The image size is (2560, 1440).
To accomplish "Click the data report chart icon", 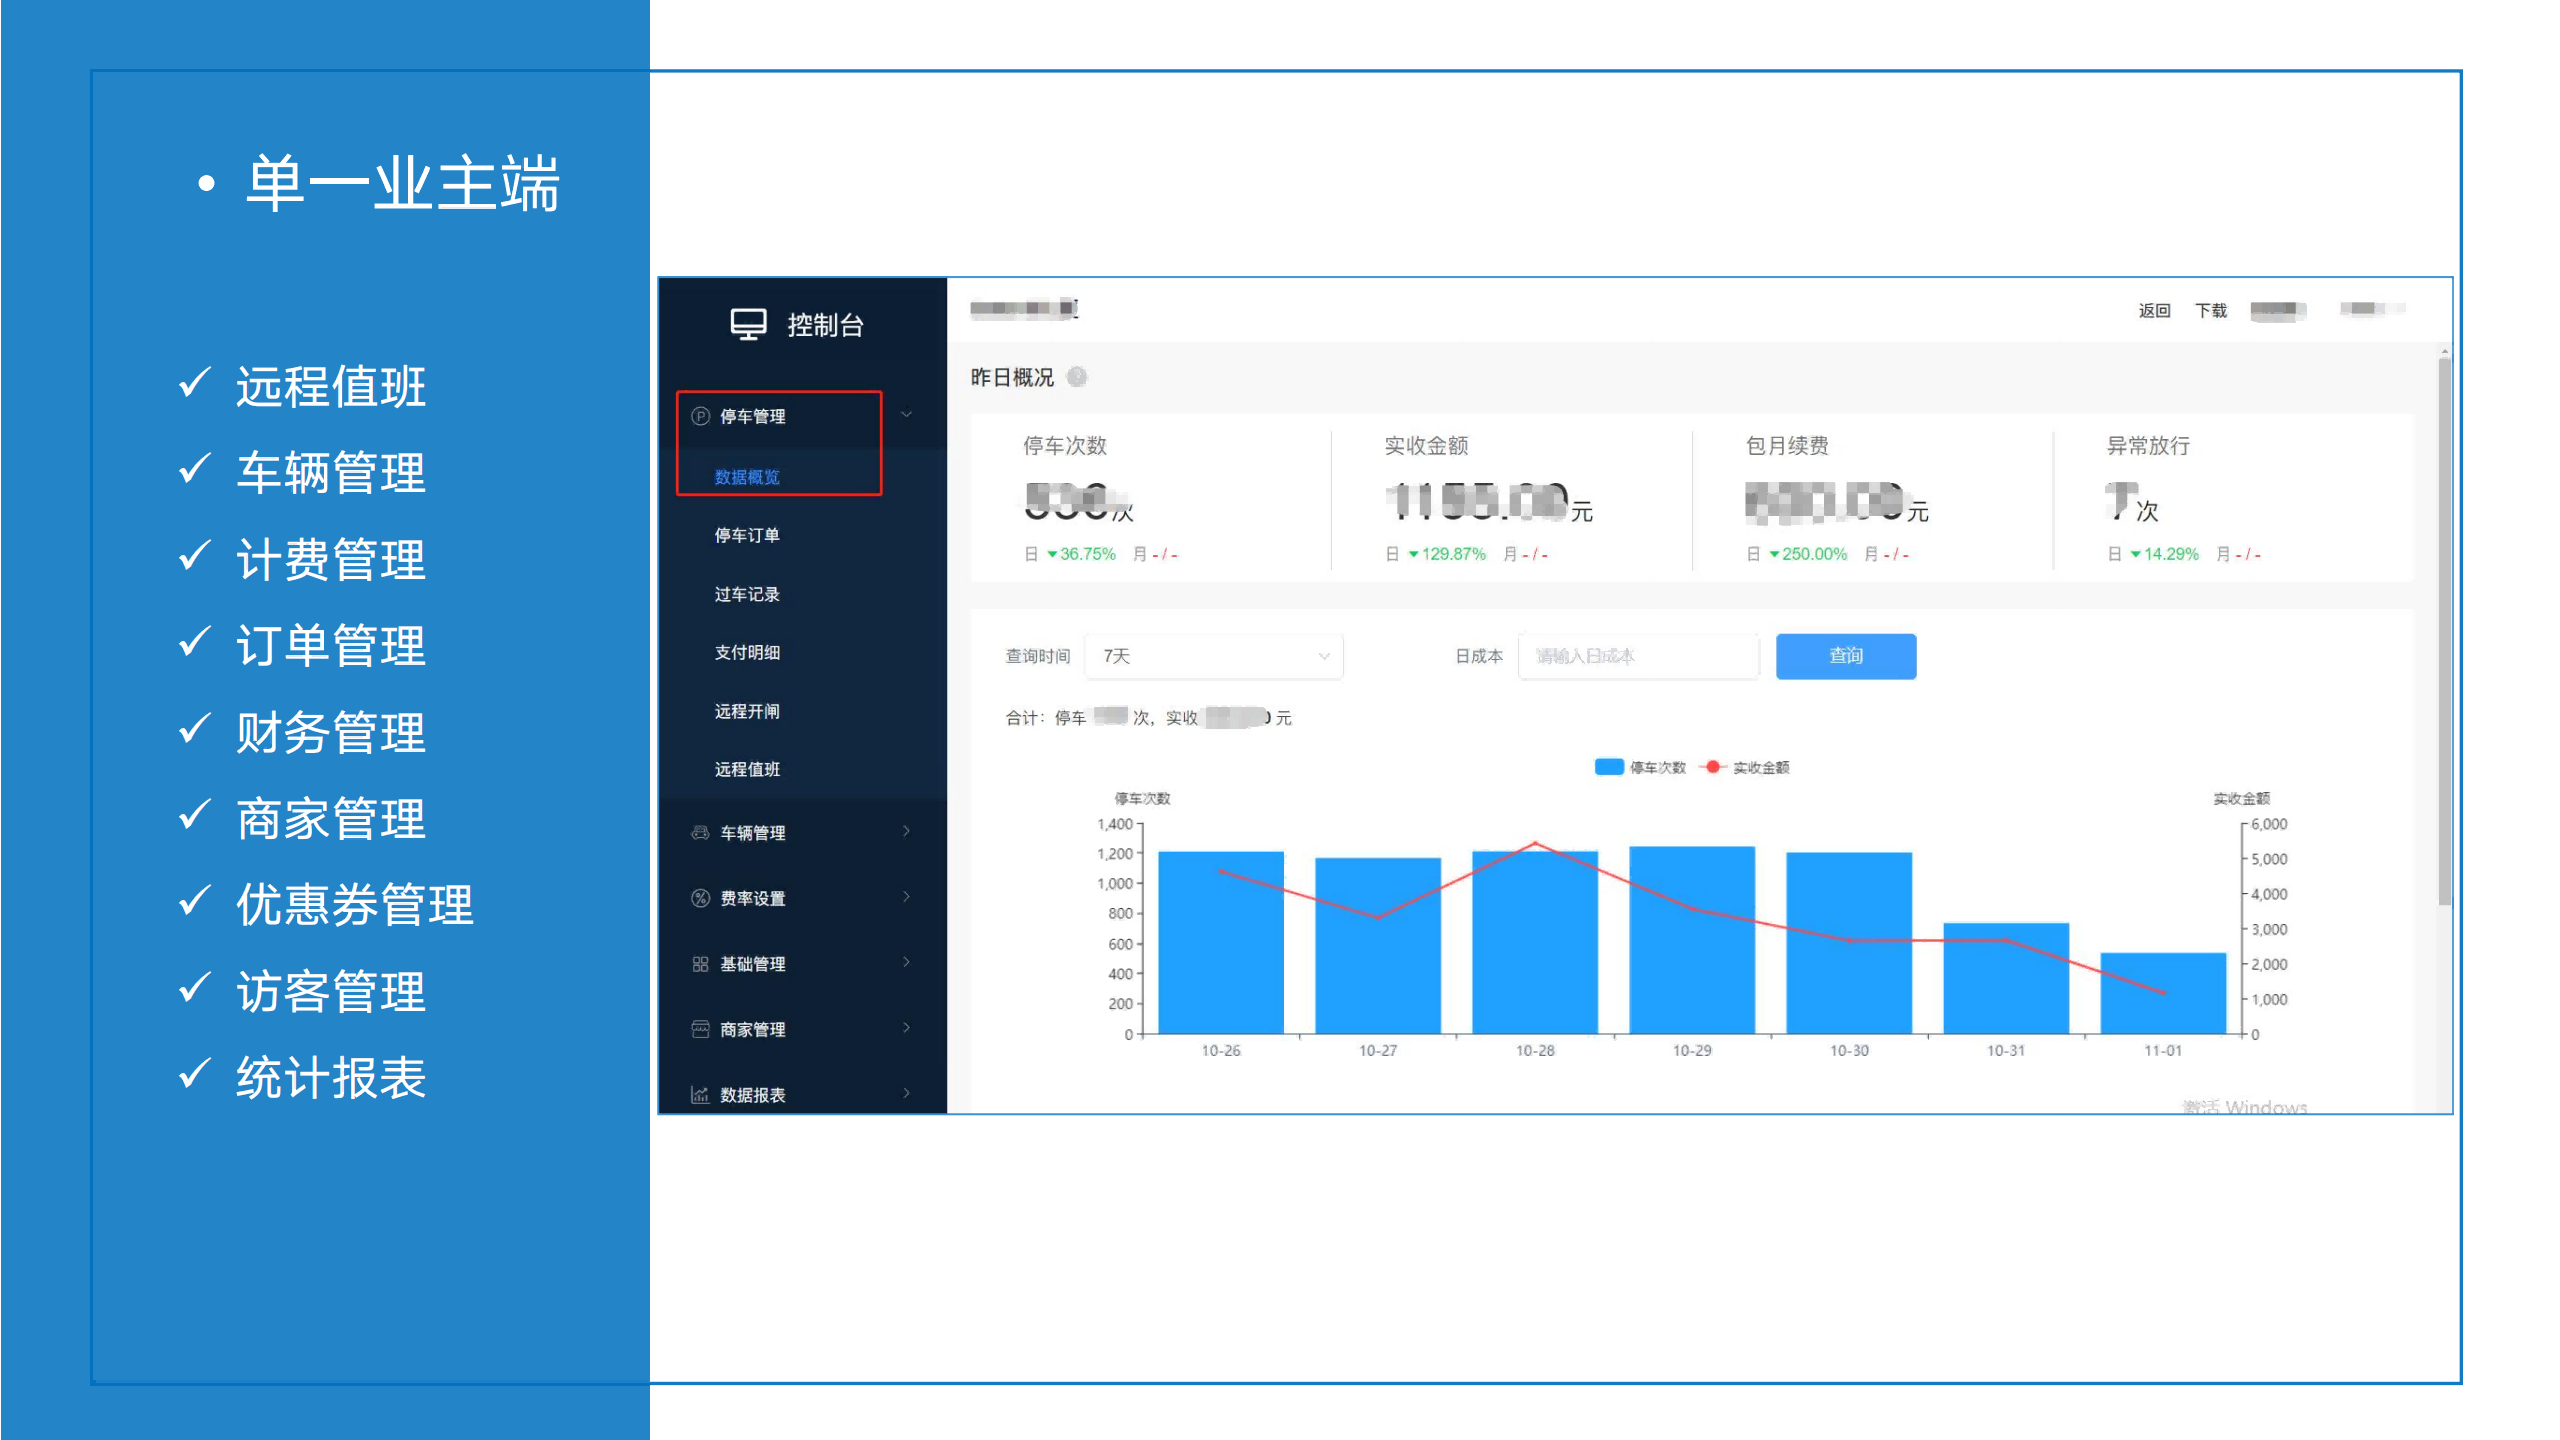I will tap(700, 1094).
